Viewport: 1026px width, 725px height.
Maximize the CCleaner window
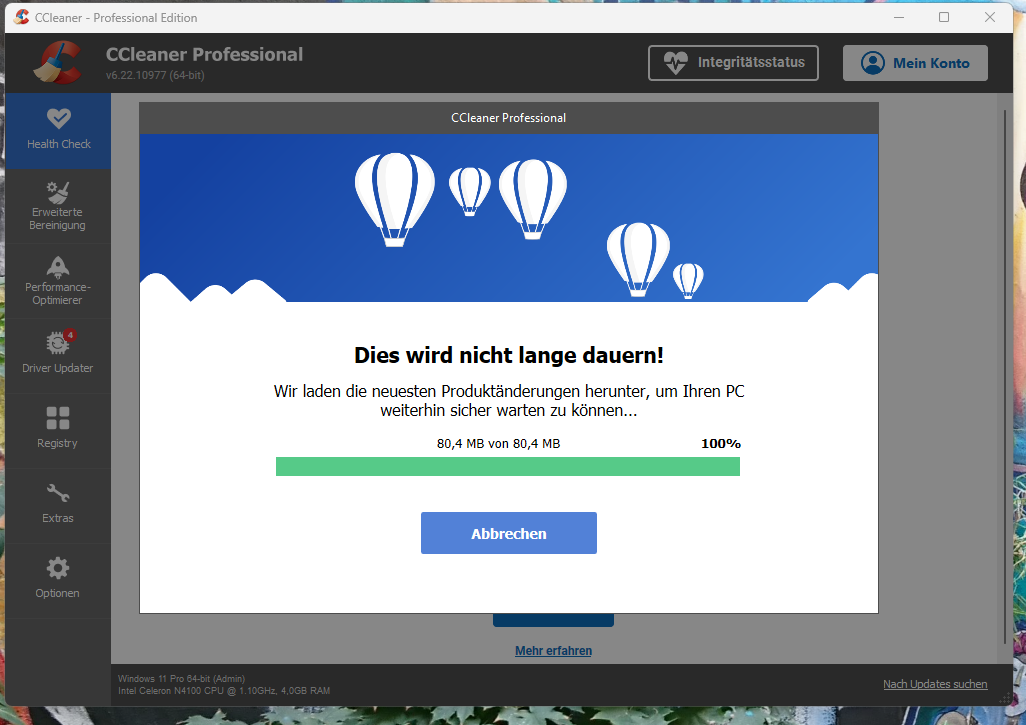(x=944, y=17)
